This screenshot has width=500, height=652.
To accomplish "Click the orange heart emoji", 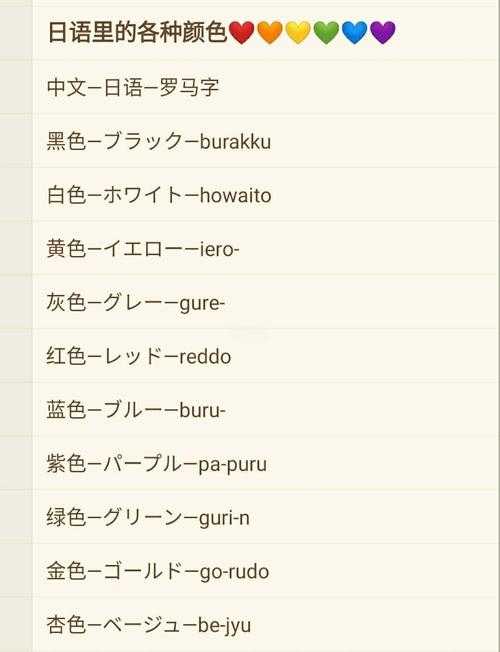I will click(x=270, y=32).
